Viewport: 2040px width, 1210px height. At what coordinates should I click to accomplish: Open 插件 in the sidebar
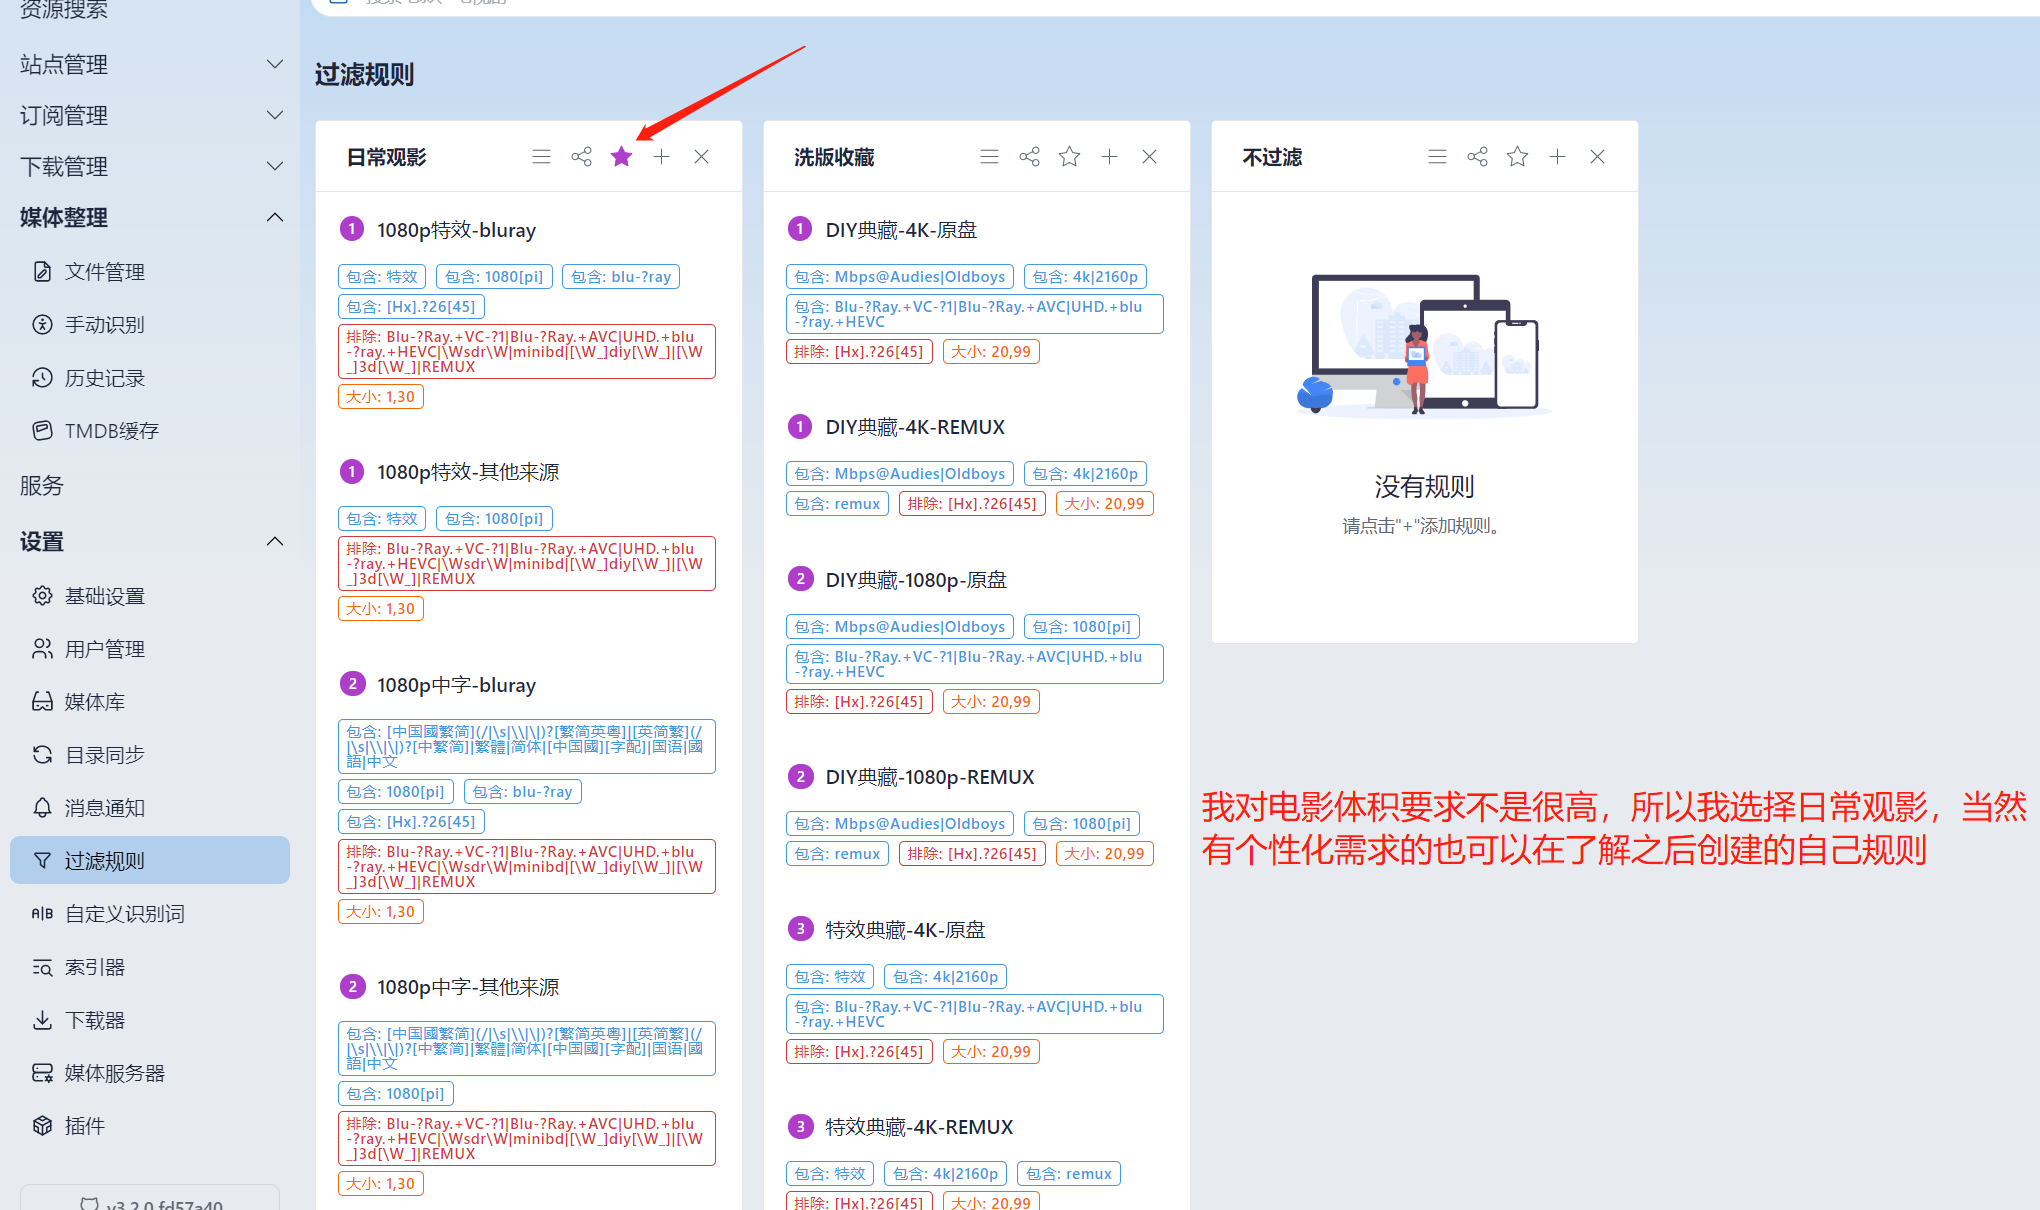tap(150, 1126)
